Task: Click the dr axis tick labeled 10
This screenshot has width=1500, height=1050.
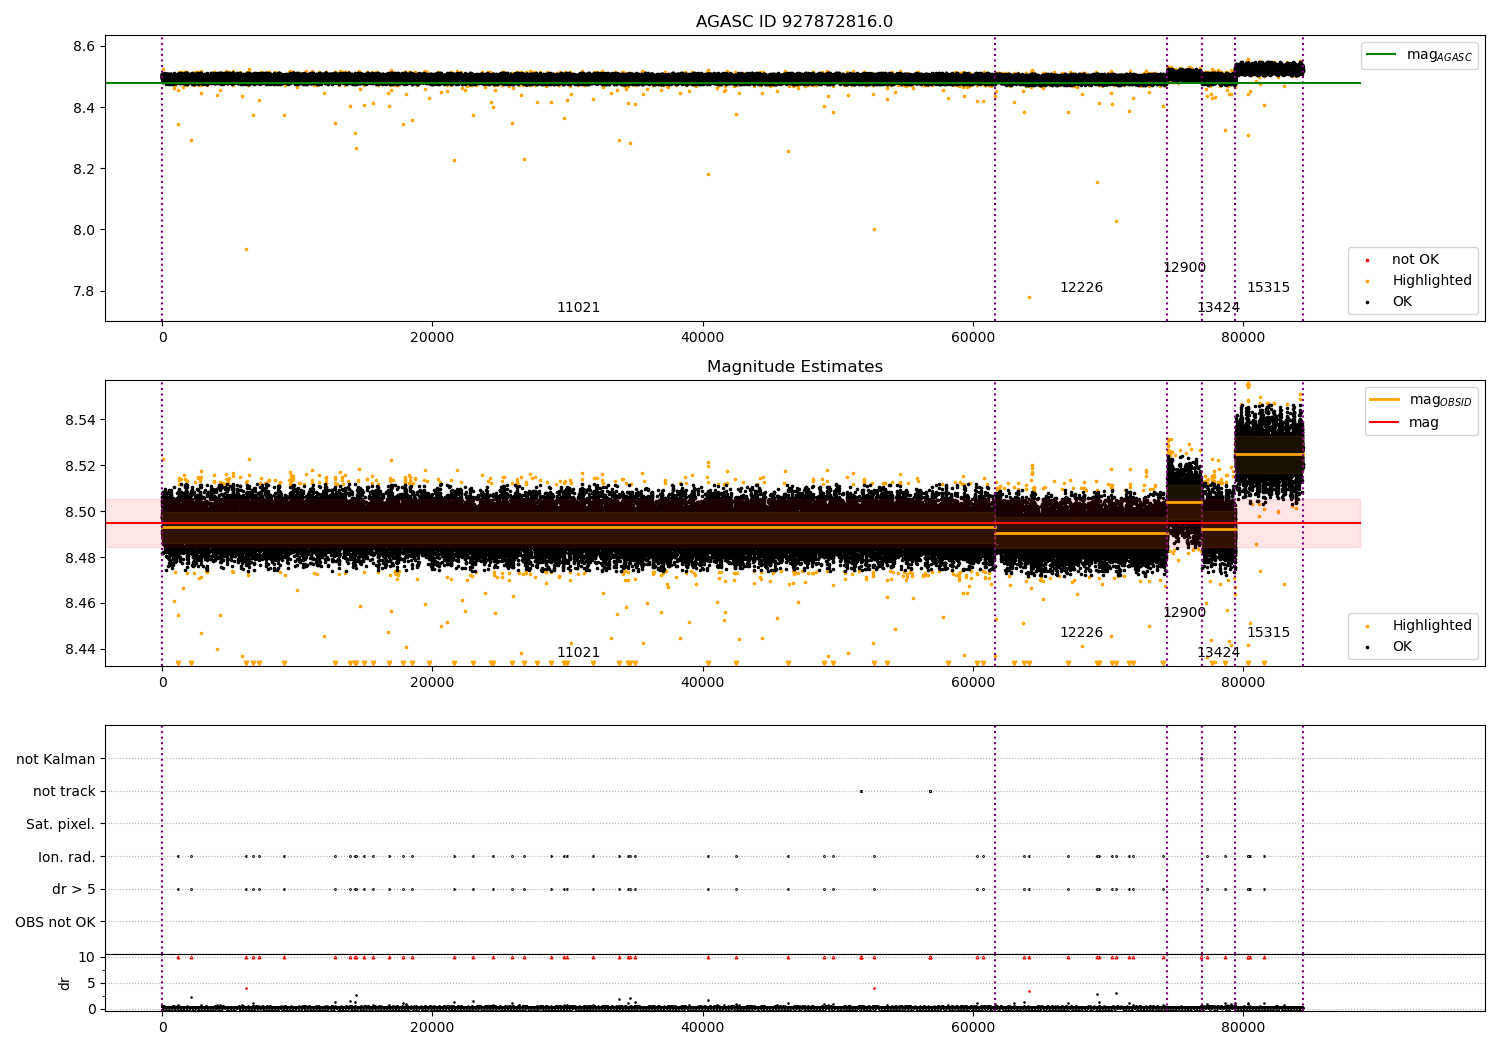Action: coord(87,958)
